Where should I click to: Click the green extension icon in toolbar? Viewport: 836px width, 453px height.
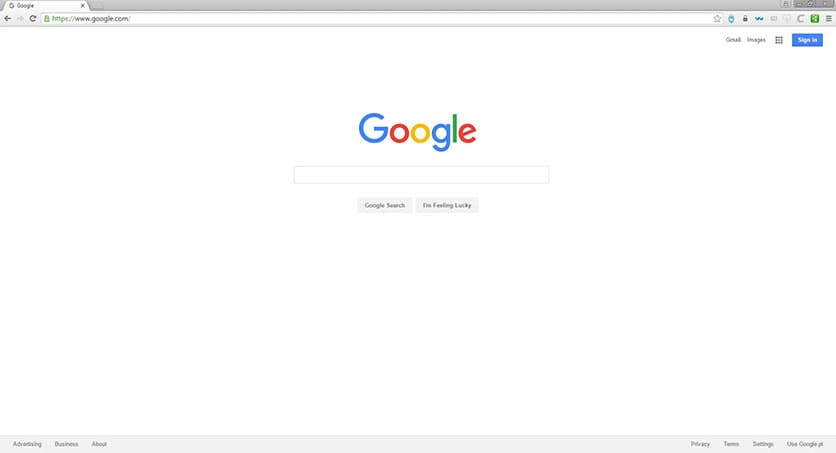tap(815, 19)
